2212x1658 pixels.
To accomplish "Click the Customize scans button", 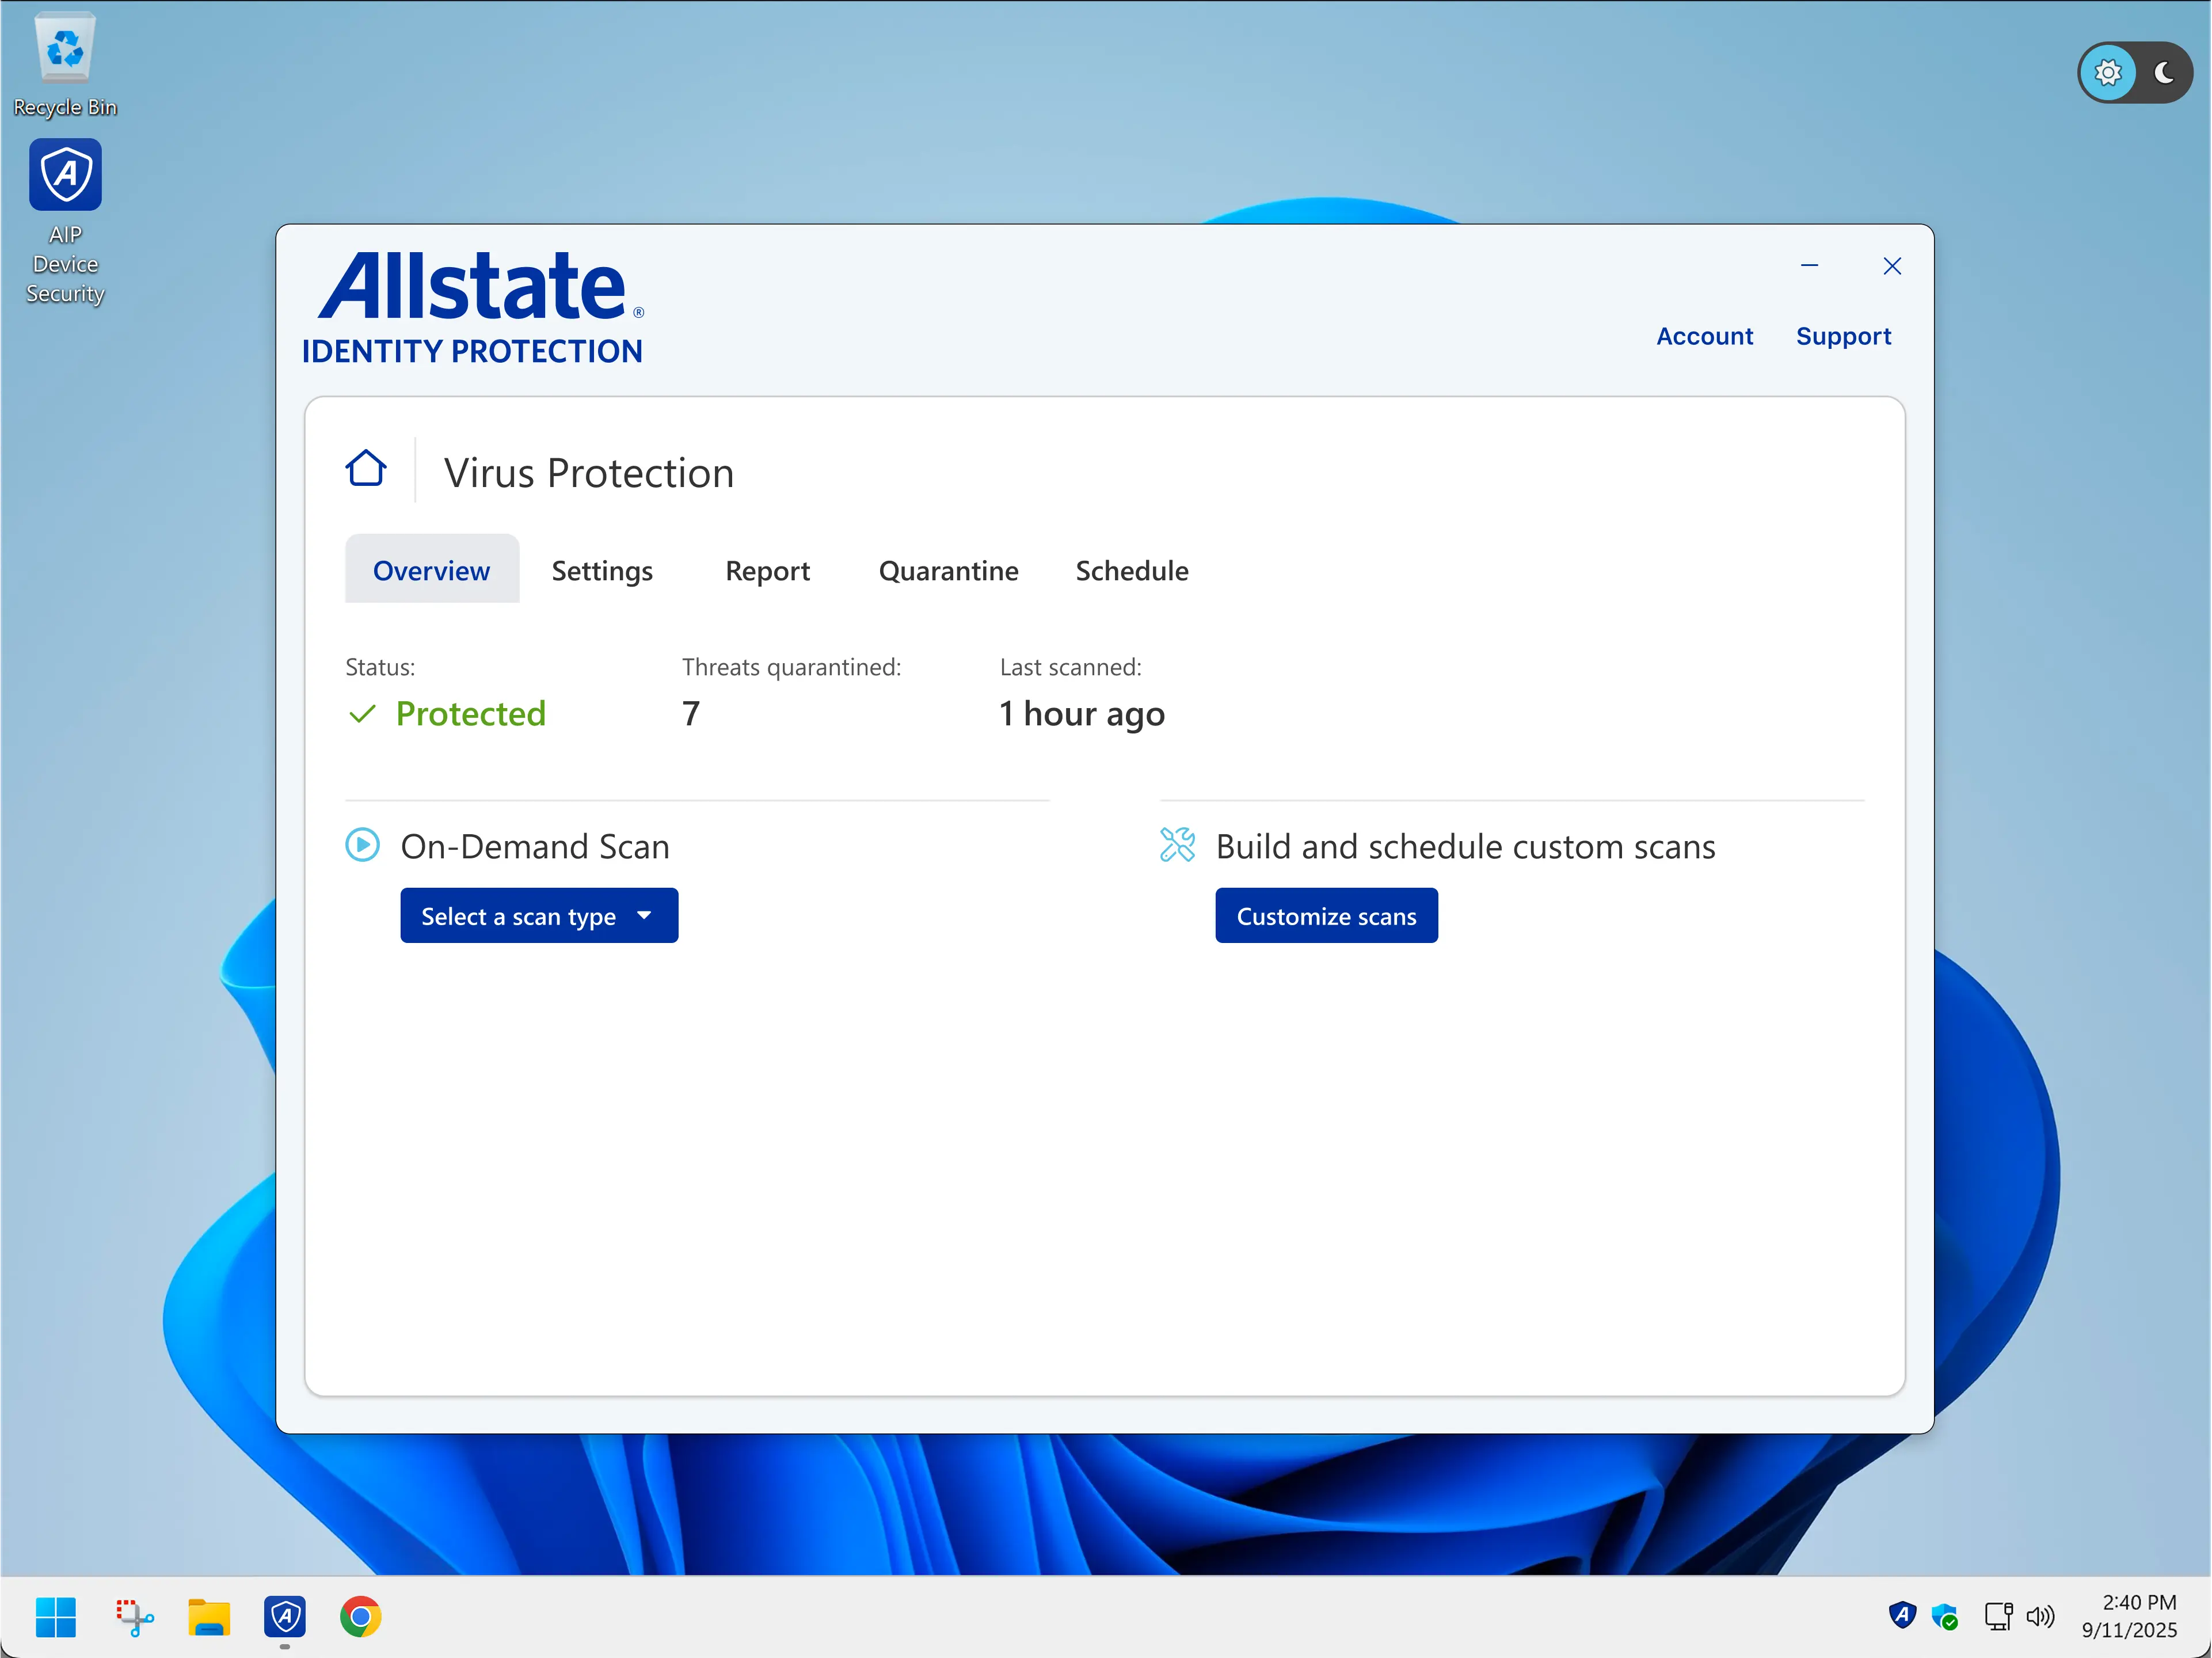I will point(1326,915).
